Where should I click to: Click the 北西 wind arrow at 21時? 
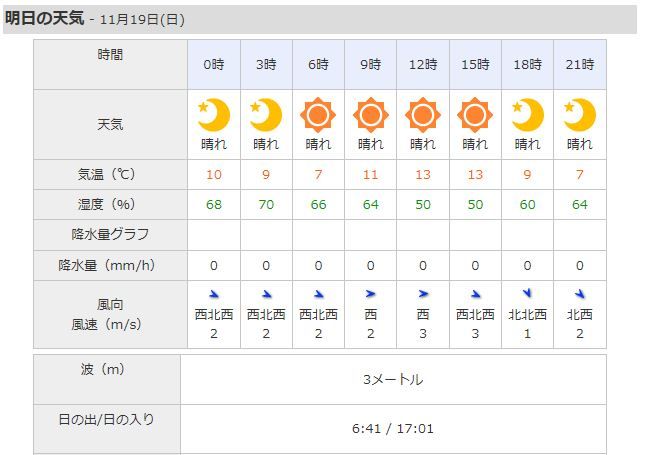point(580,294)
